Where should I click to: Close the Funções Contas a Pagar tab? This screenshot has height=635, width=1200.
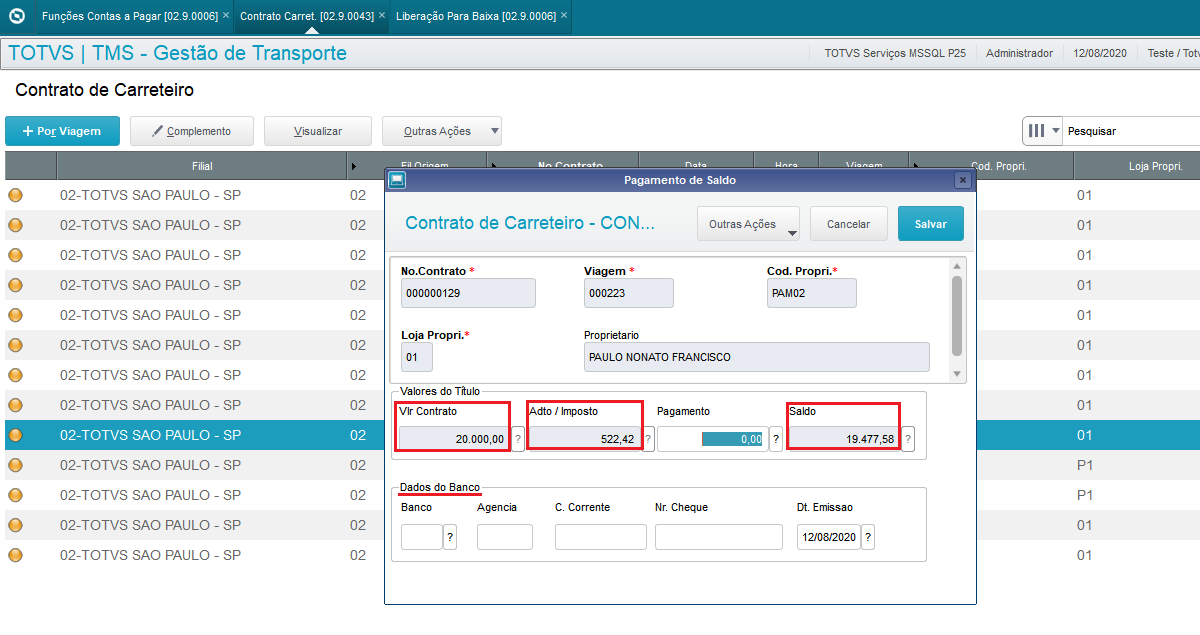(x=226, y=16)
